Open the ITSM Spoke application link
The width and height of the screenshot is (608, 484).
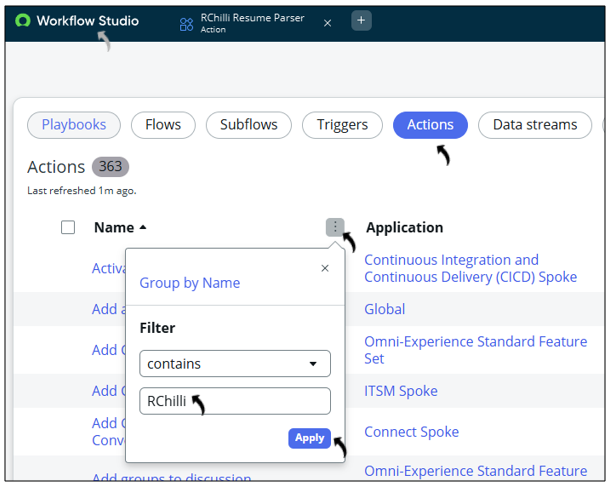pyautogui.click(x=401, y=391)
